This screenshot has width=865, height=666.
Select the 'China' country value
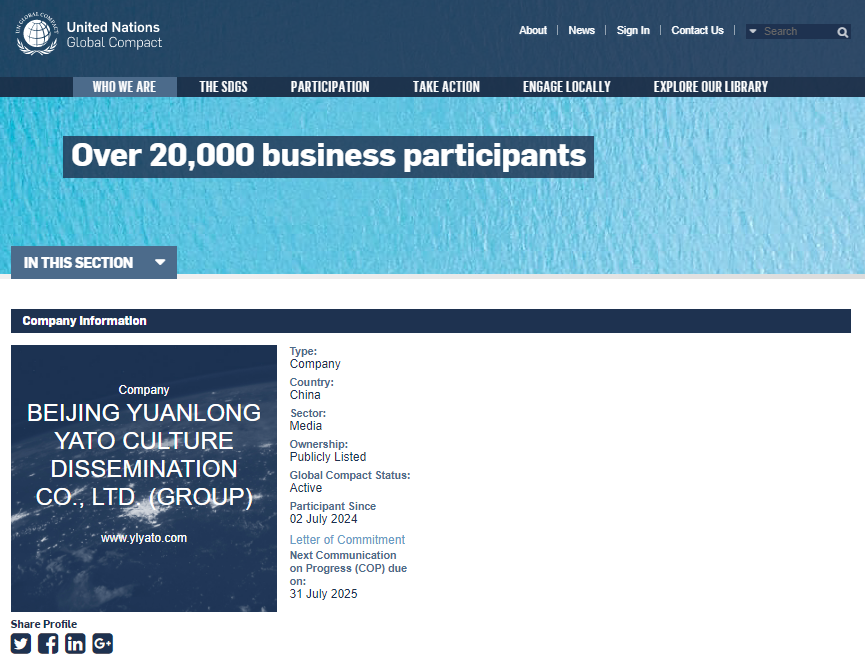tap(305, 395)
